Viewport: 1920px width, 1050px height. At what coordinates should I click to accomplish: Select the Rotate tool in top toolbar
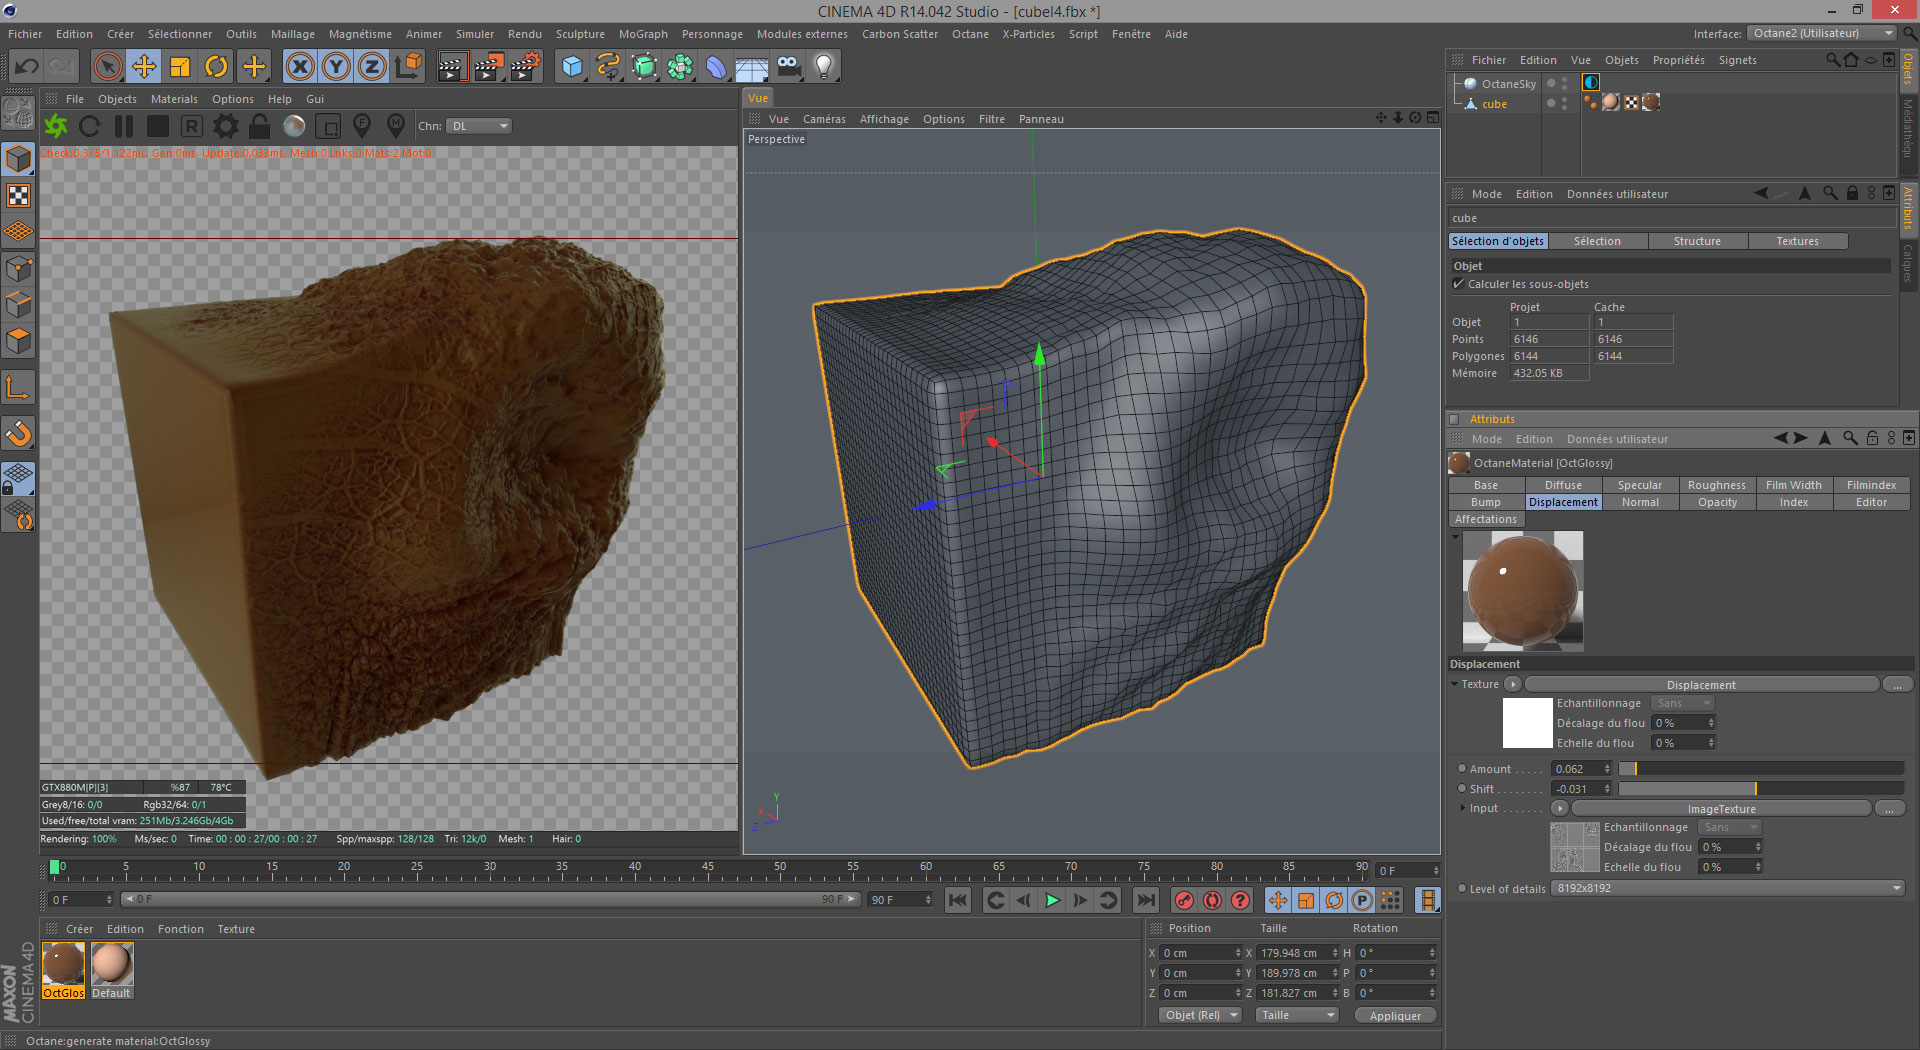[216, 67]
